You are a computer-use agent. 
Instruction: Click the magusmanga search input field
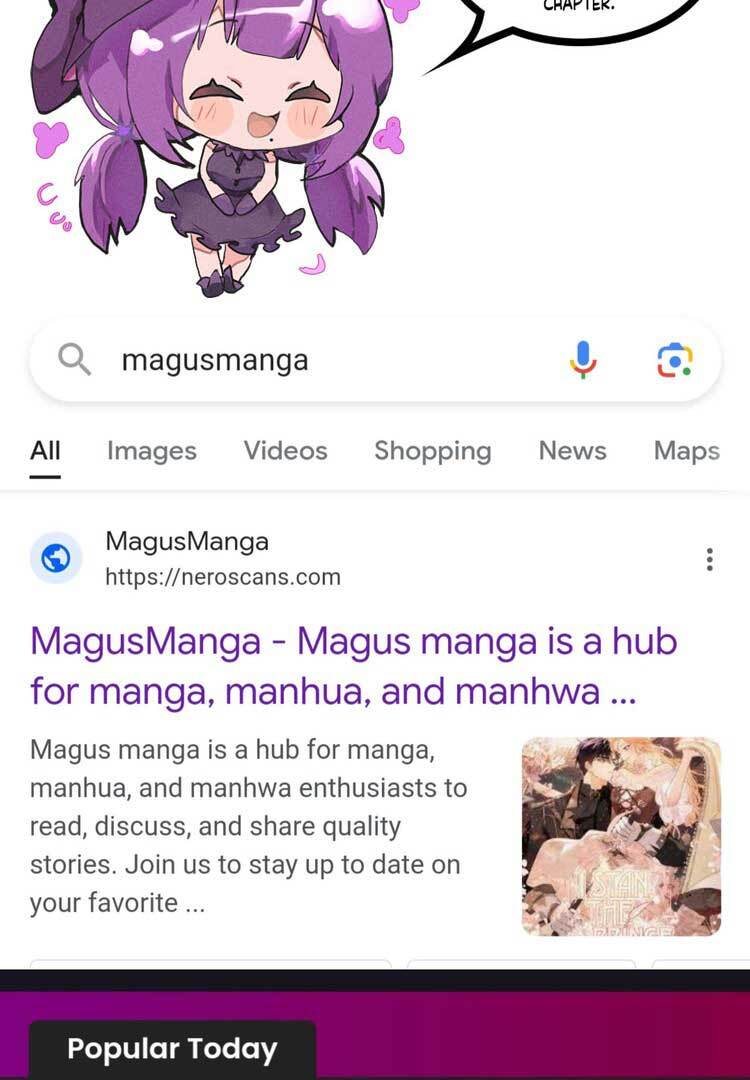coord(375,360)
